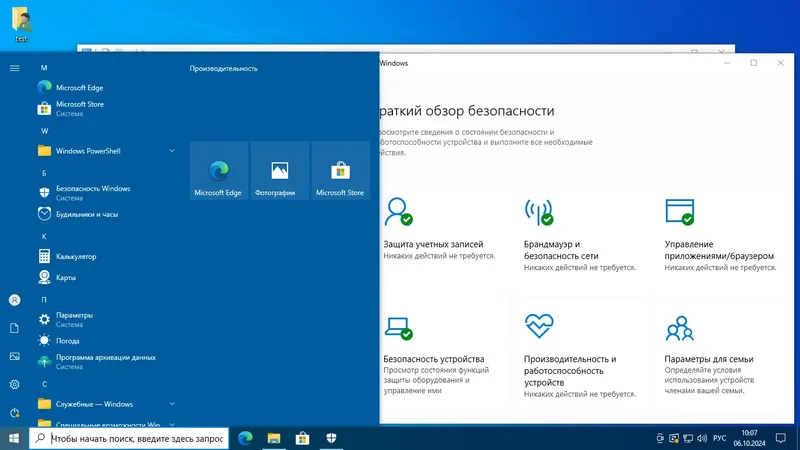Click the Microsoft Store tile
This screenshot has width=800, height=450.
[x=340, y=171]
